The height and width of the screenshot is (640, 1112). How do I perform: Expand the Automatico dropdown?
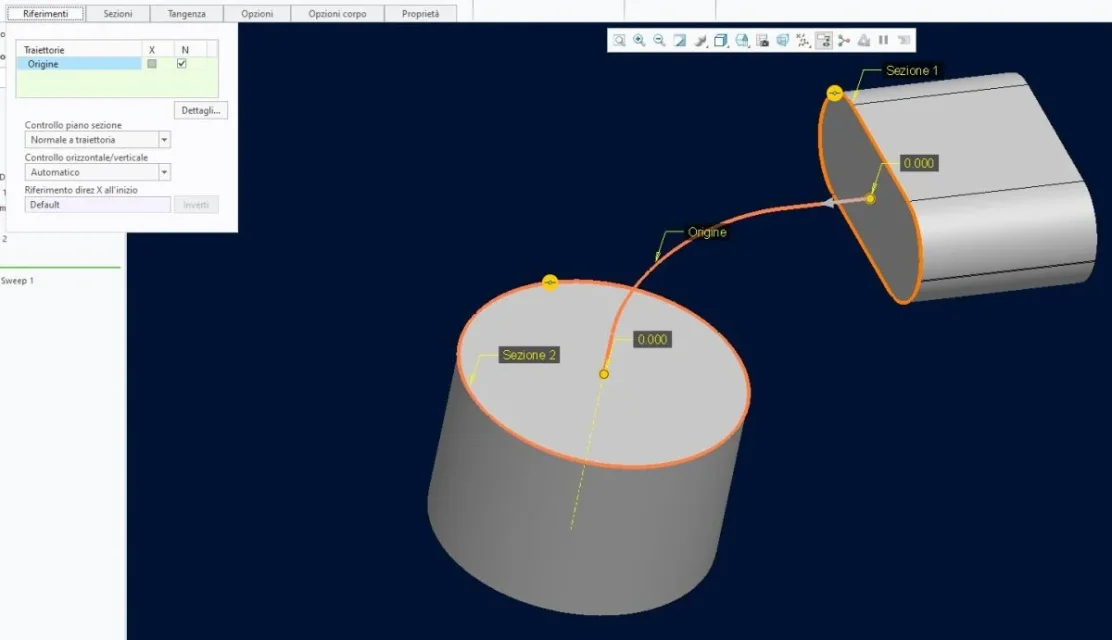click(x=164, y=172)
